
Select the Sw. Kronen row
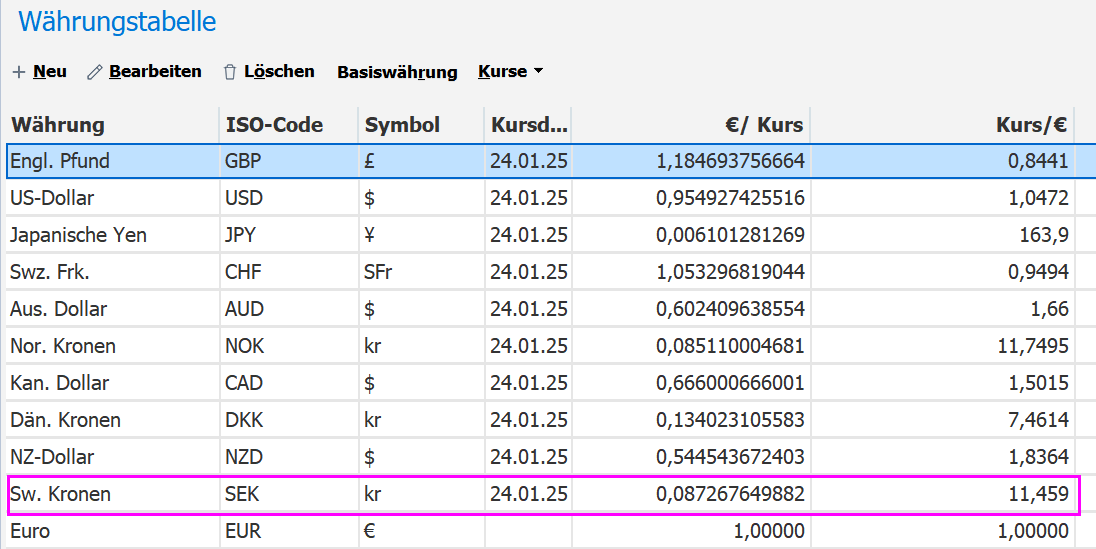click(x=60, y=494)
